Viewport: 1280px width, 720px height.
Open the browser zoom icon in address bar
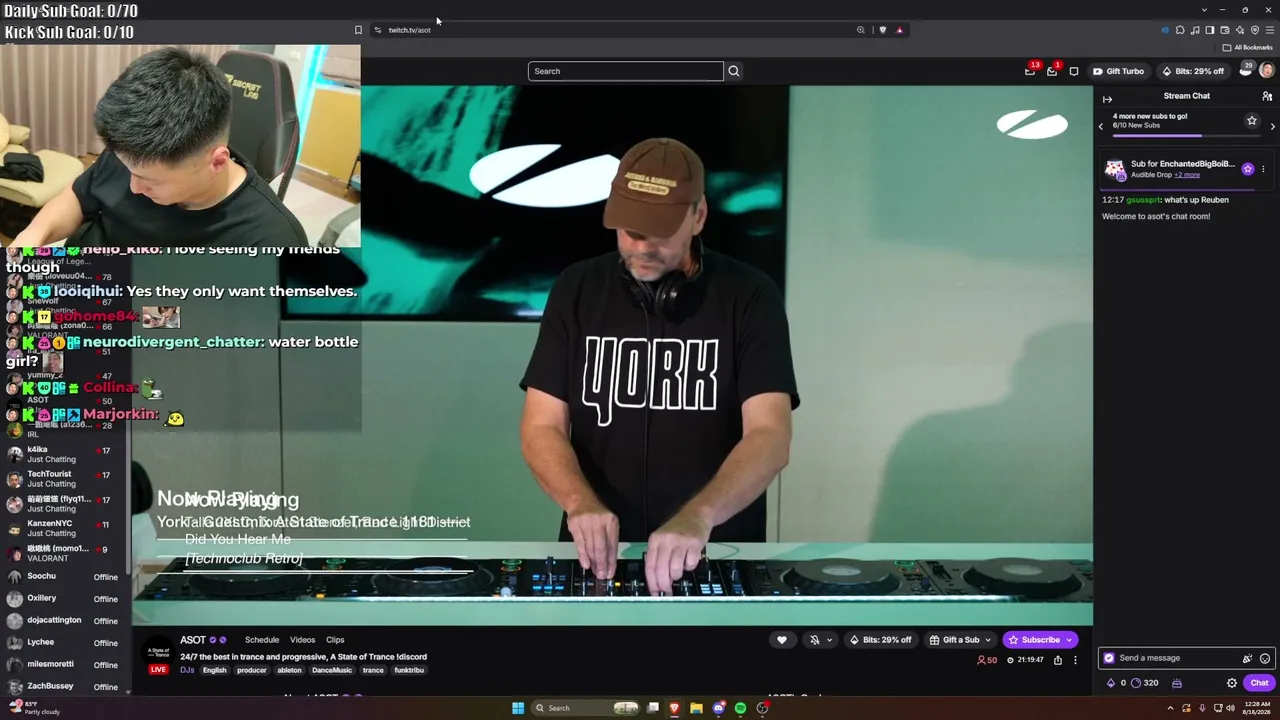click(860, 30)
